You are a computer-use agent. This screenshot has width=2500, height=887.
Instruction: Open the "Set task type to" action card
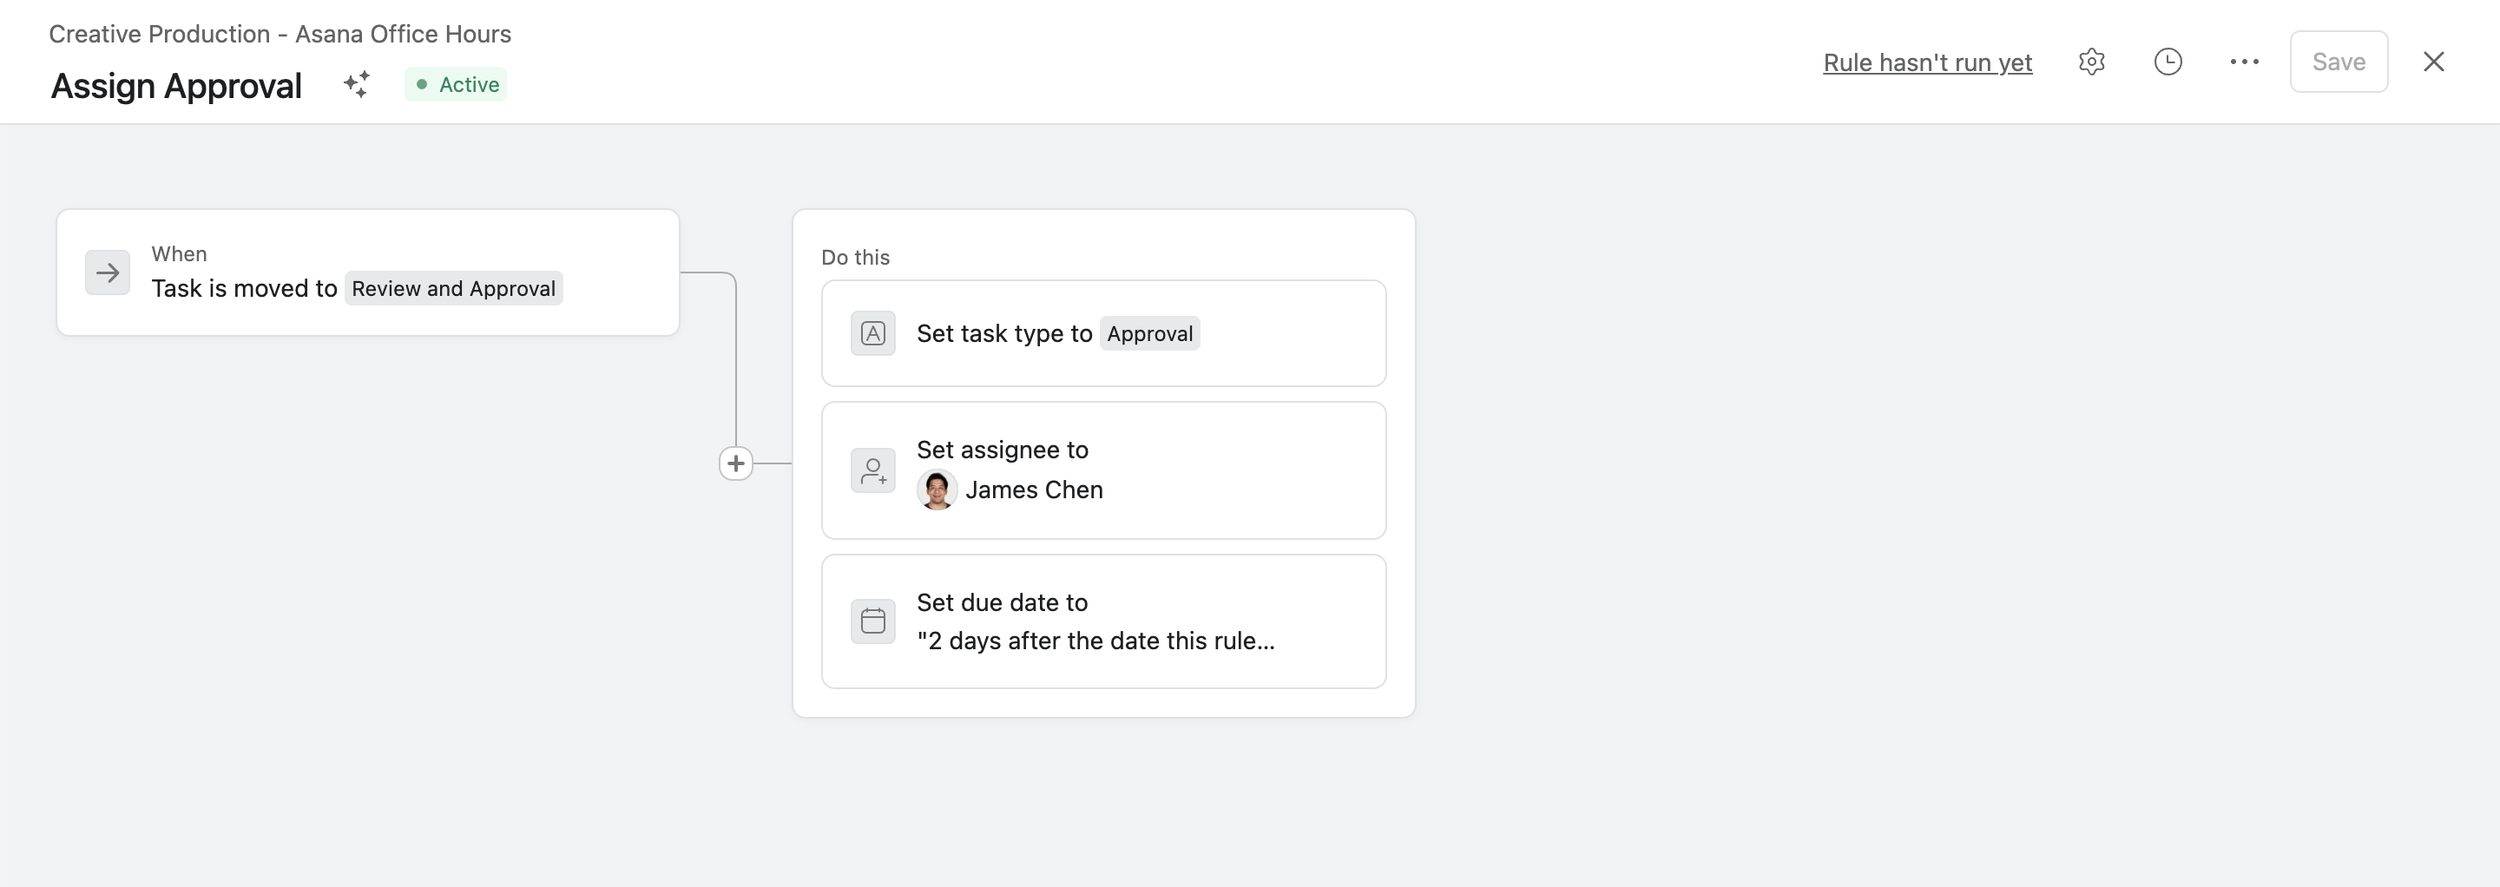(x=1103, y=333)
